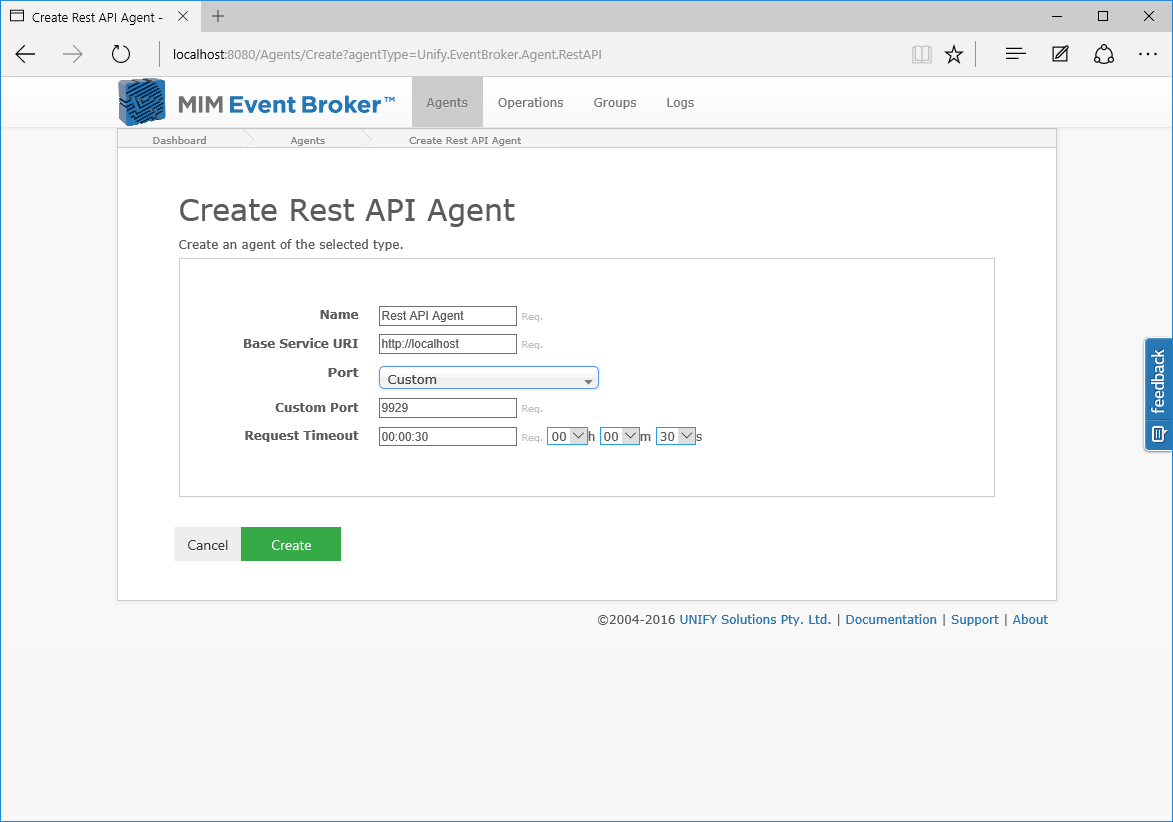This screenshot has height=822, width=1173.
Task: Open the UNIFY Solutions Pty. Ltd. link
Action: tap(755, 619)
